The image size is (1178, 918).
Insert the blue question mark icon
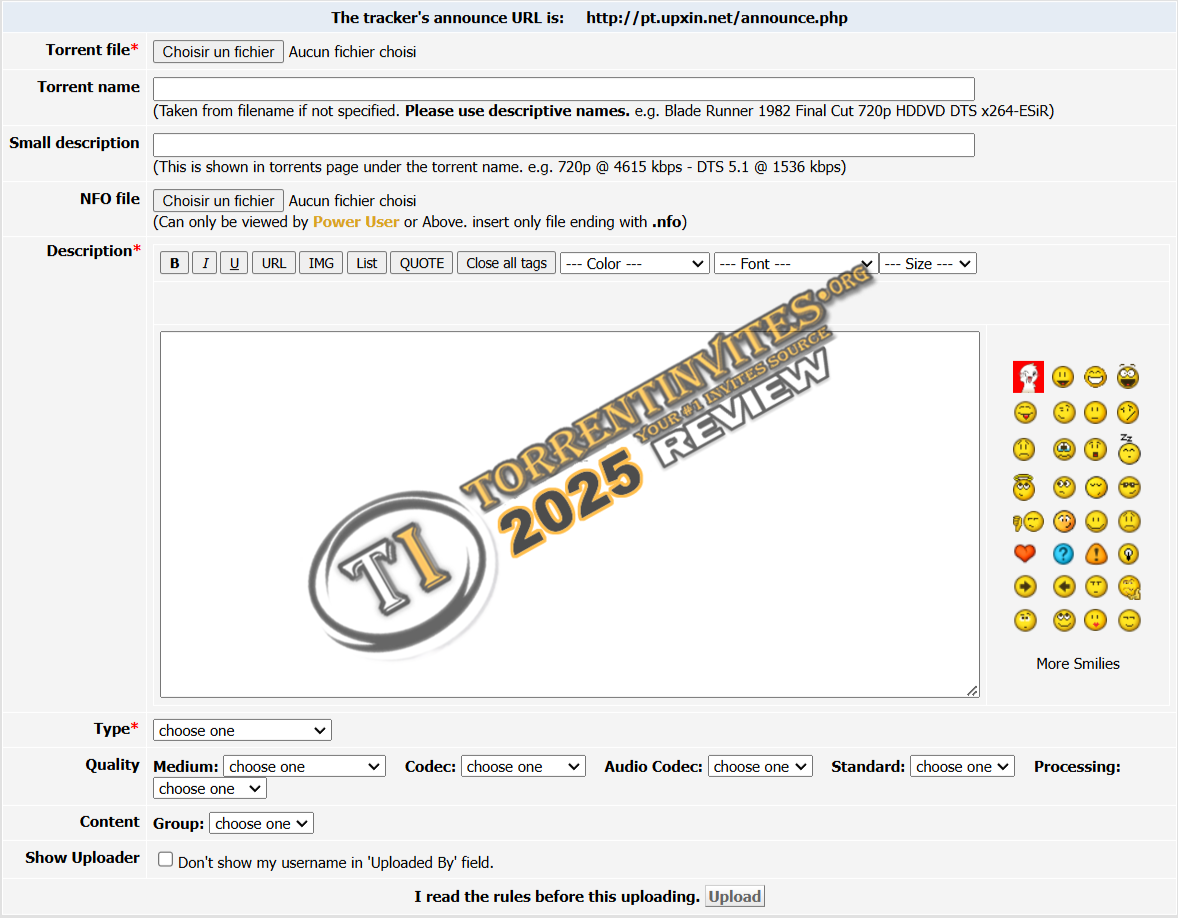click(1063, 554)
